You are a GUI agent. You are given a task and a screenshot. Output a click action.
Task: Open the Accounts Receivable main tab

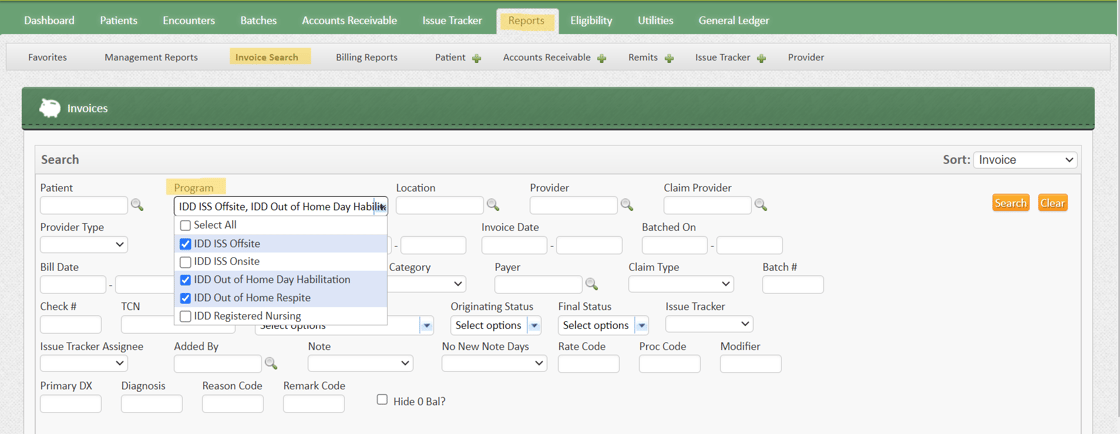[x=349, y=21]
